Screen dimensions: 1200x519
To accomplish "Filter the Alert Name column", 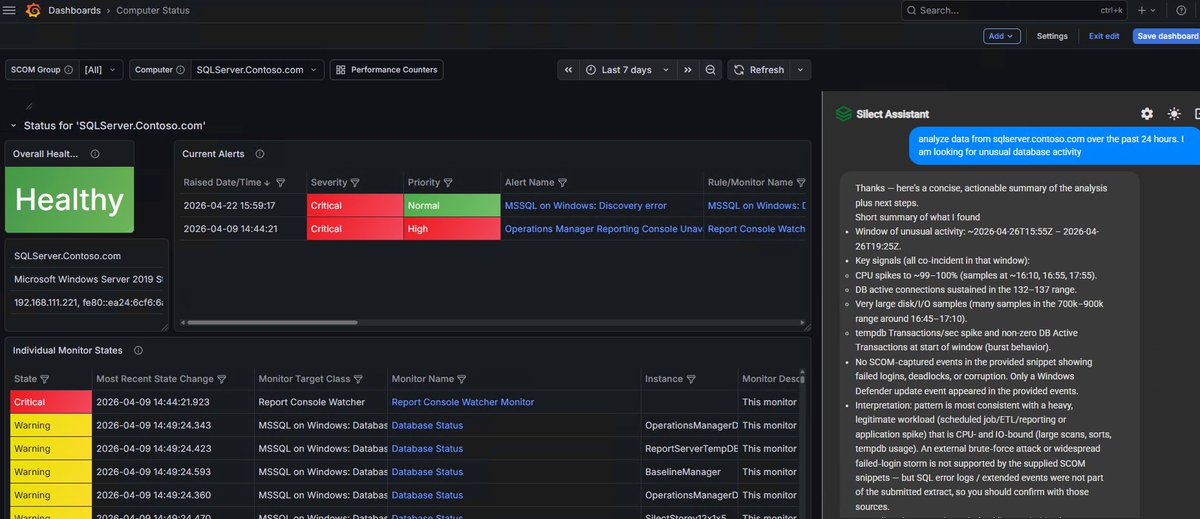I will pyautogui.click(x=563, y=183).
